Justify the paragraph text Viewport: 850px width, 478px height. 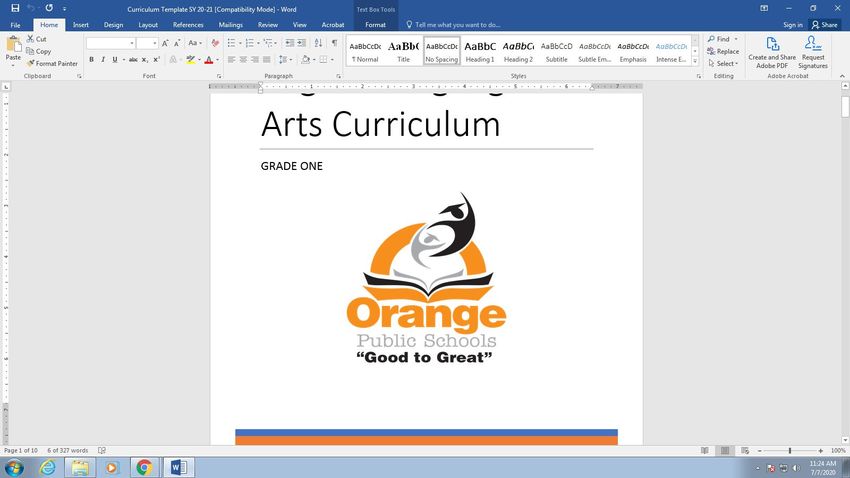point(266,60)
